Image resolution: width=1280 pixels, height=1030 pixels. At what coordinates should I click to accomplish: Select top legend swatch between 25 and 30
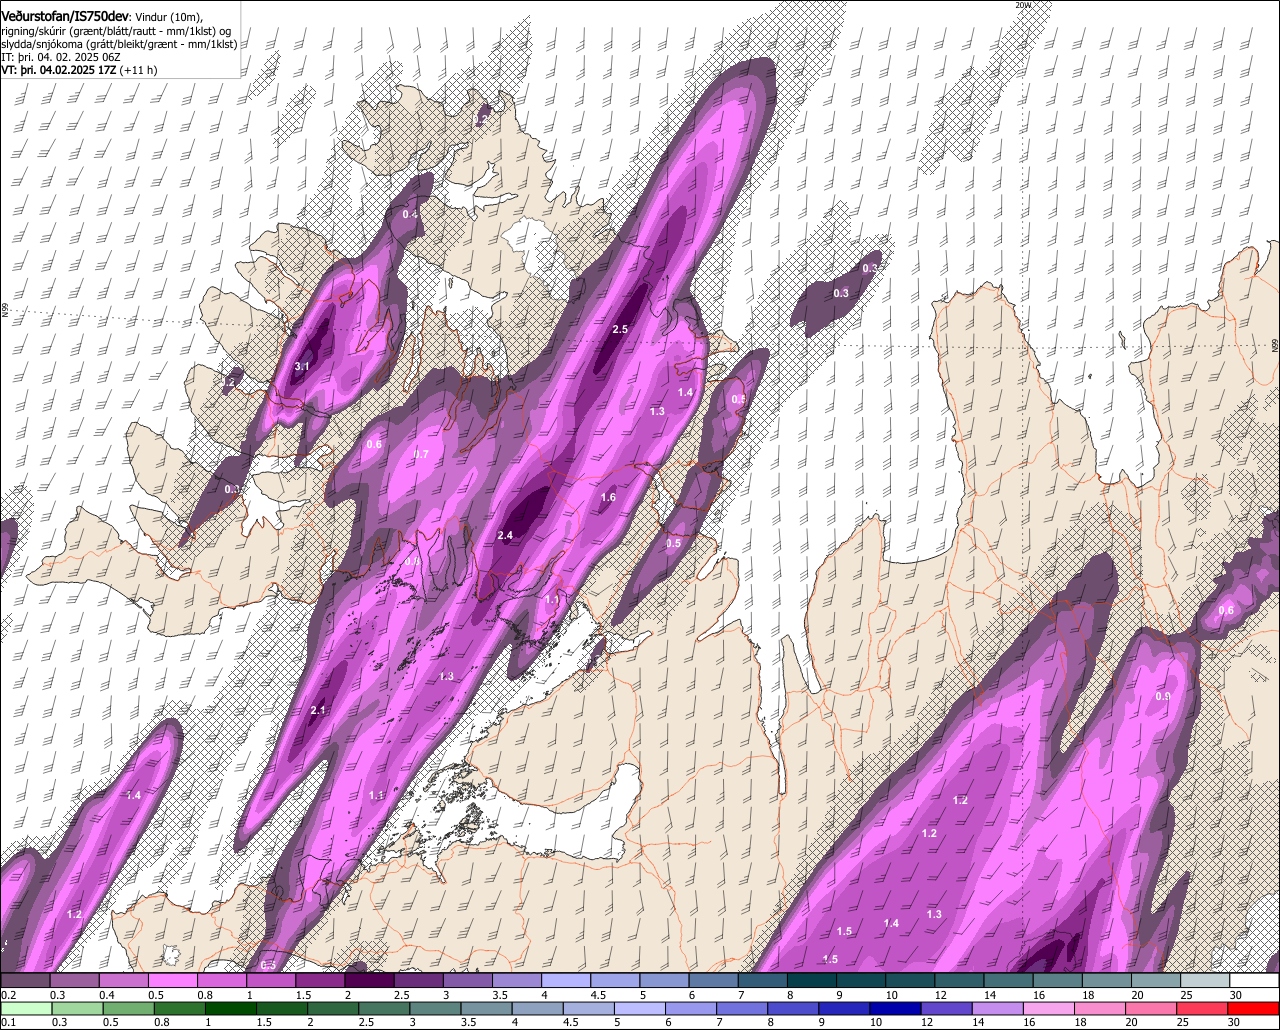[x=1205, y=981]
